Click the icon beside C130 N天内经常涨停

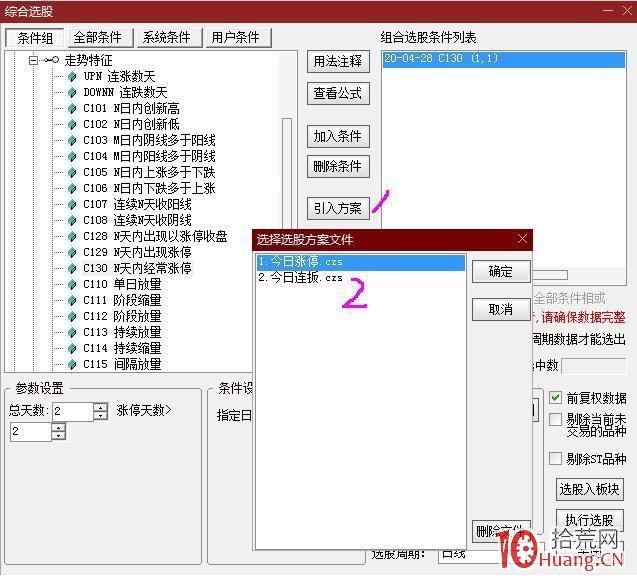(72, 268)
